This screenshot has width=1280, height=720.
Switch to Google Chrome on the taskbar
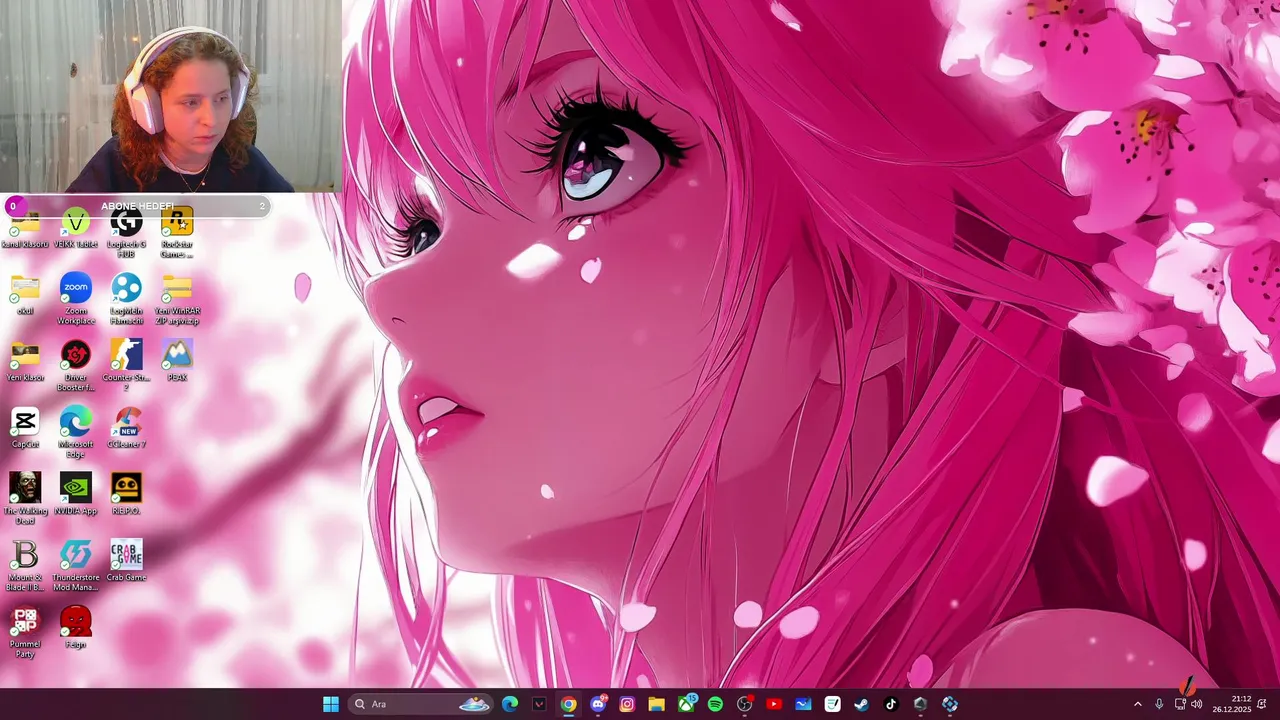click(x=568, y=704)
